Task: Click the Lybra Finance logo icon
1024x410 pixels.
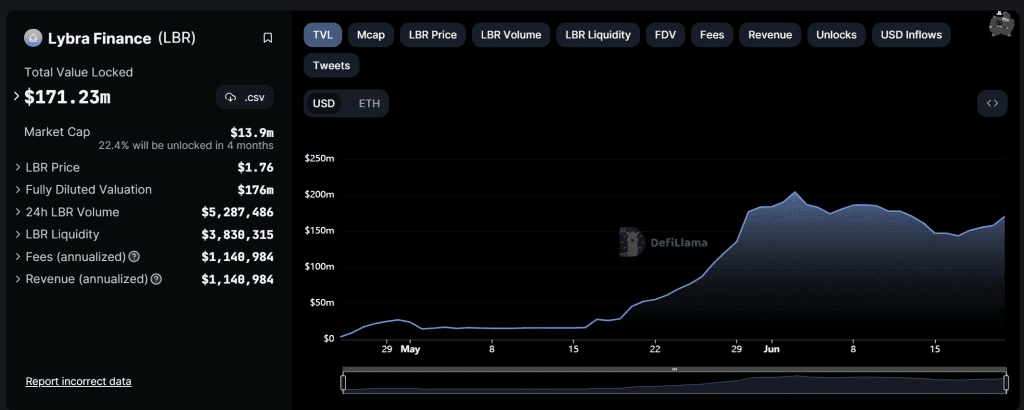Action: coord(33,38)
